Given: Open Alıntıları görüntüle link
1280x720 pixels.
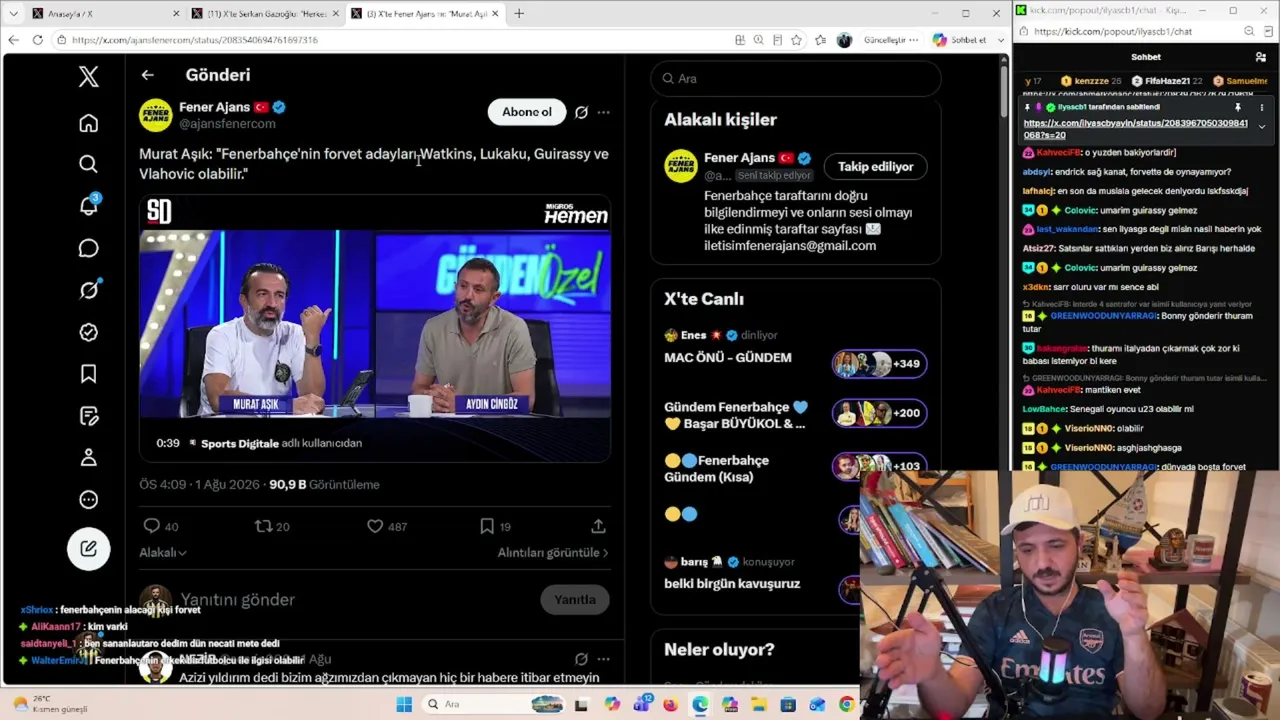Looking at the screenshot, I should (x=553, y=552).
